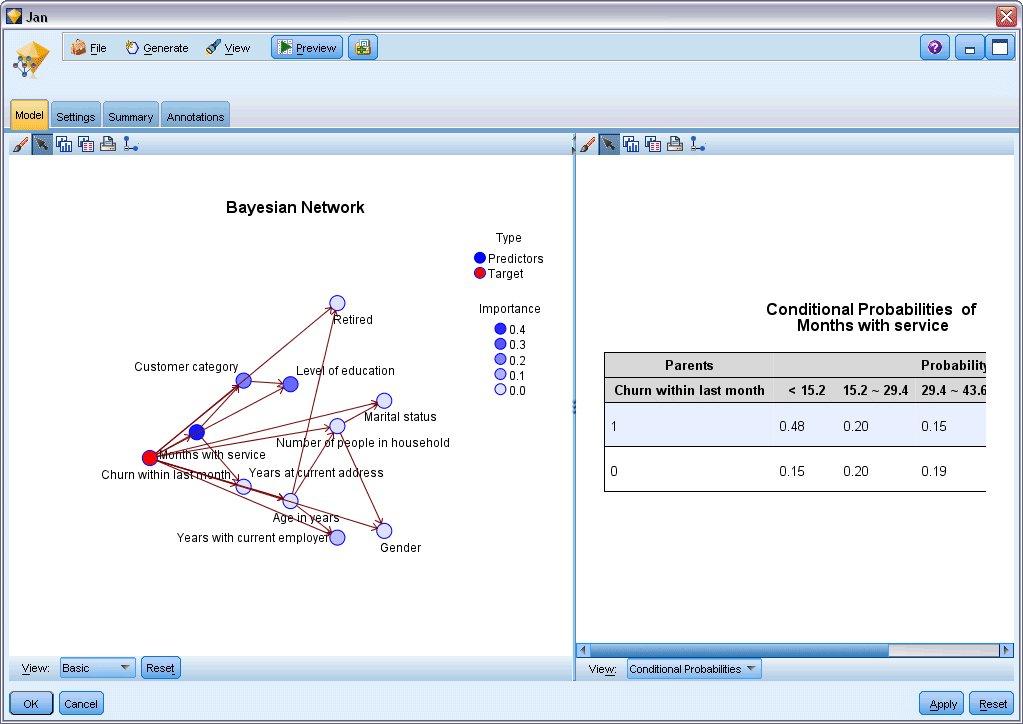
Task: Click the 'Churn within last month' table header
Action: 689,390
